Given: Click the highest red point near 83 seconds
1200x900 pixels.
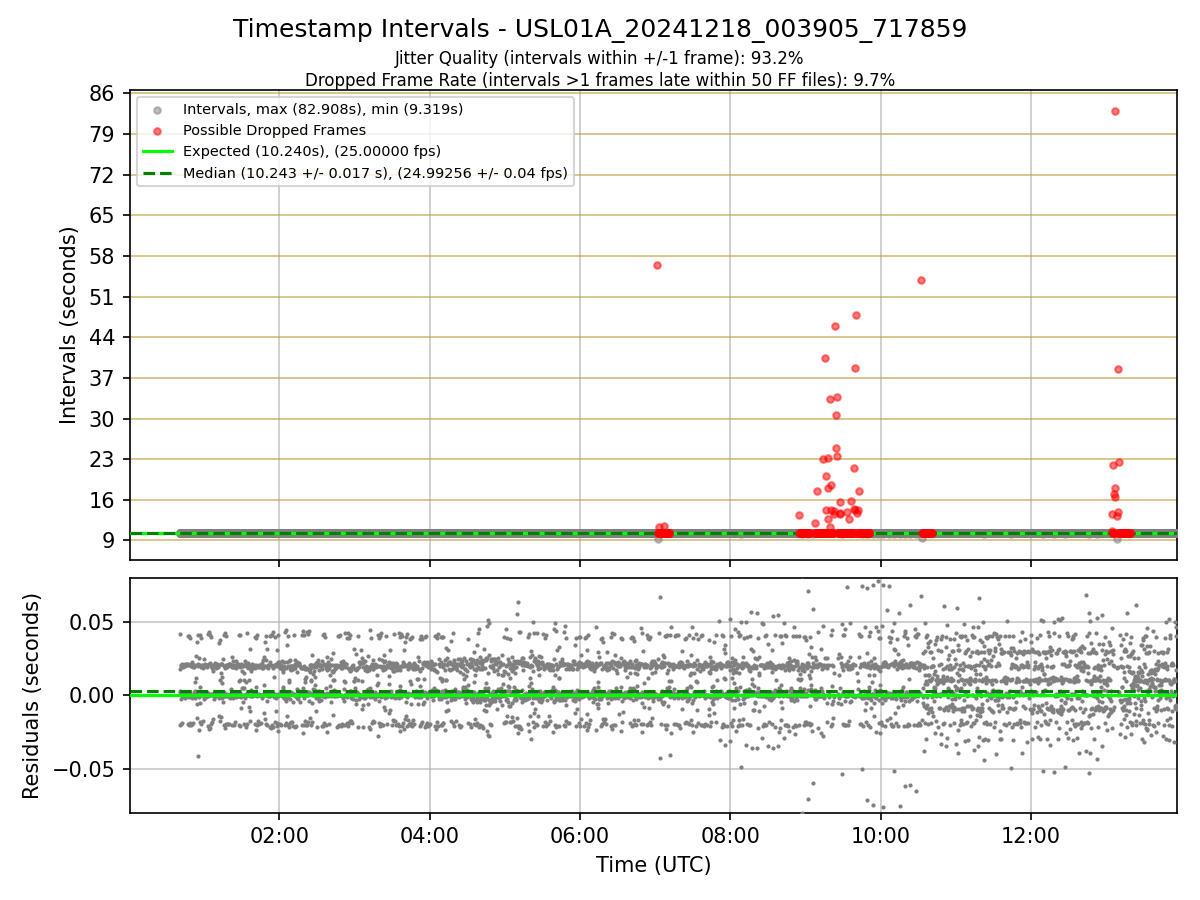Looking at the screenshot, I should pos(1115,111).
